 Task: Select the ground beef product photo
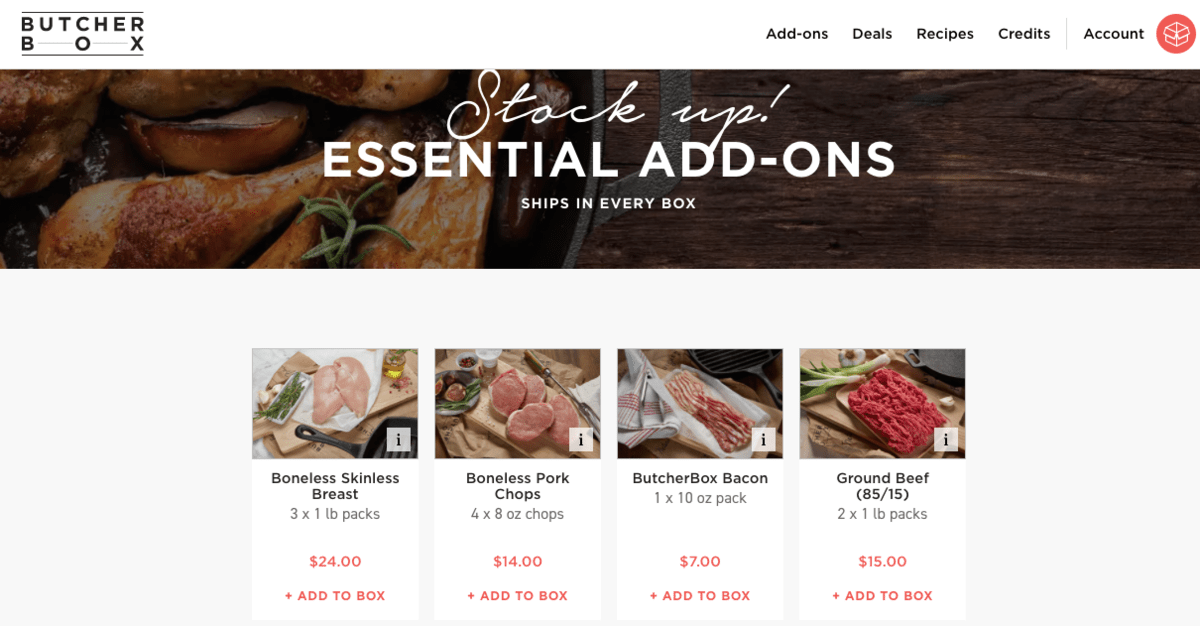tap(883, 404)
